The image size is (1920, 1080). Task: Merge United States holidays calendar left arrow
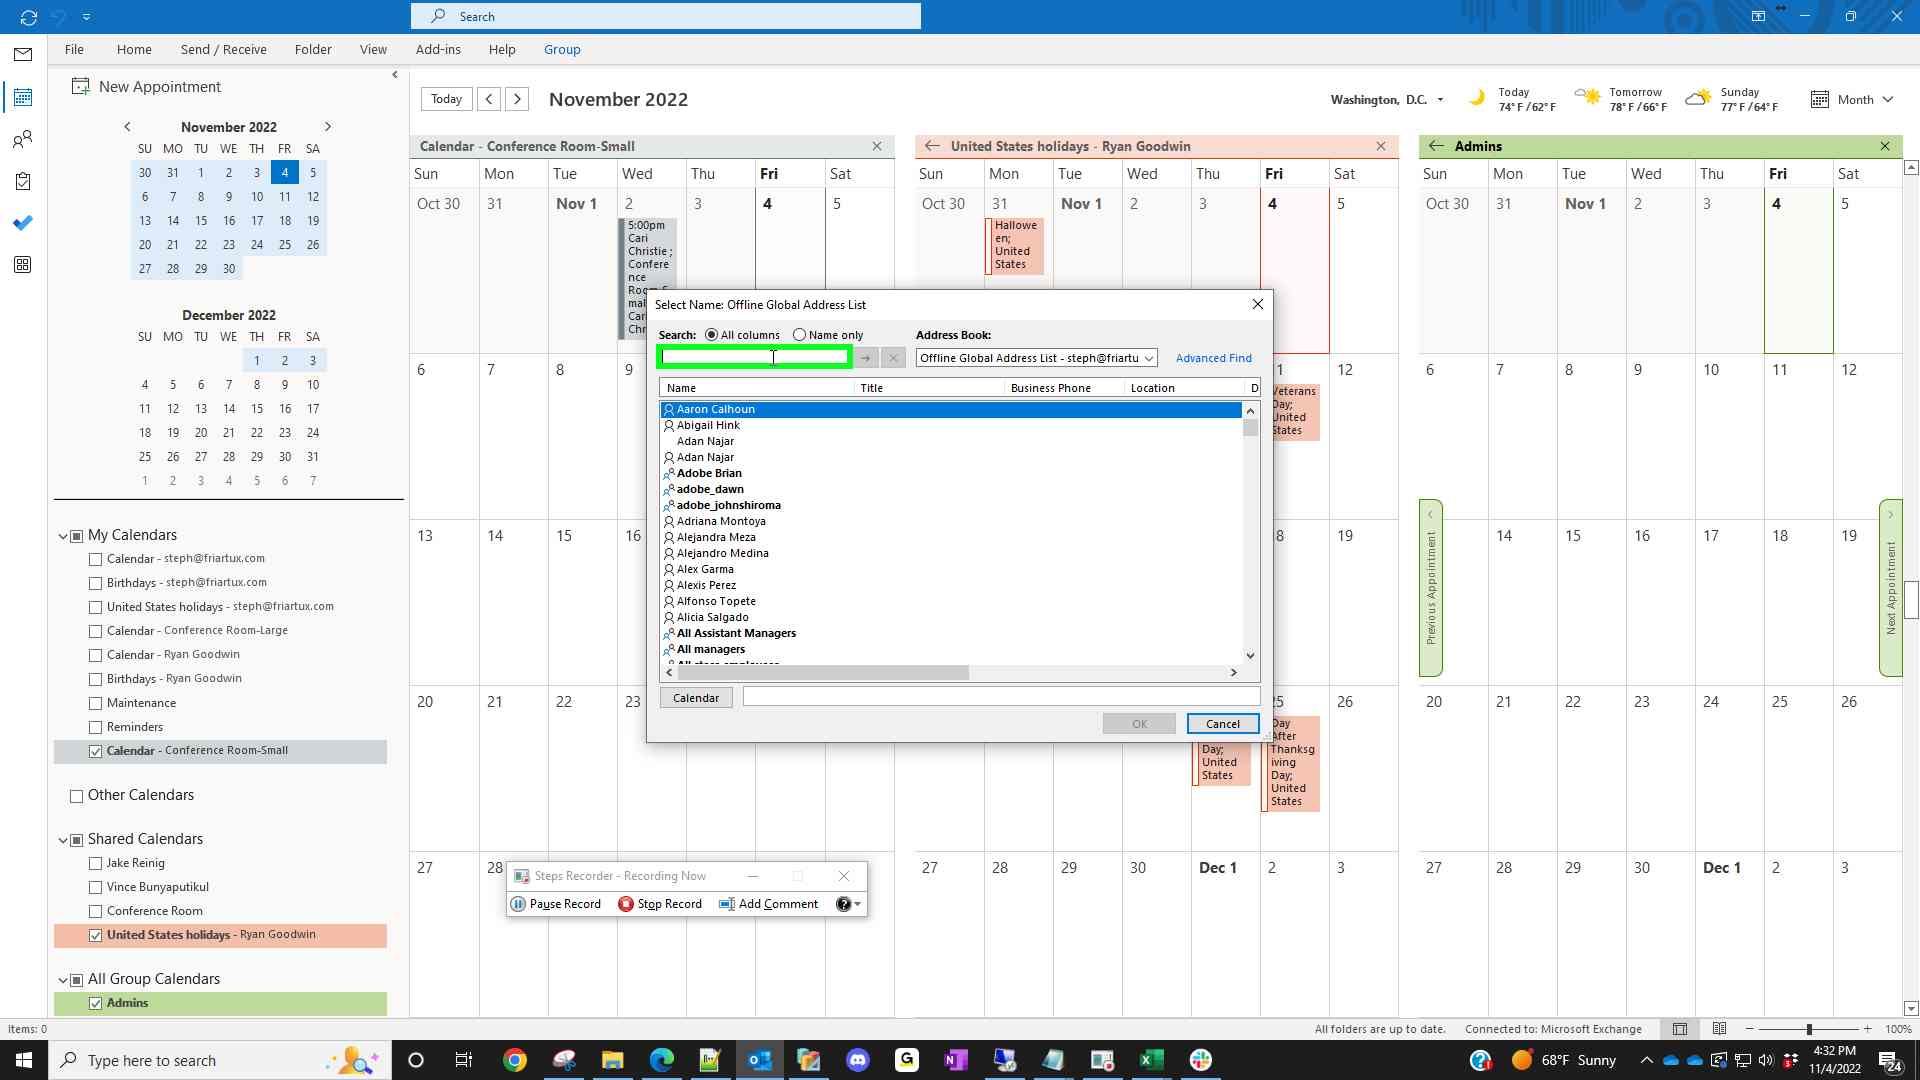(932, 146)
